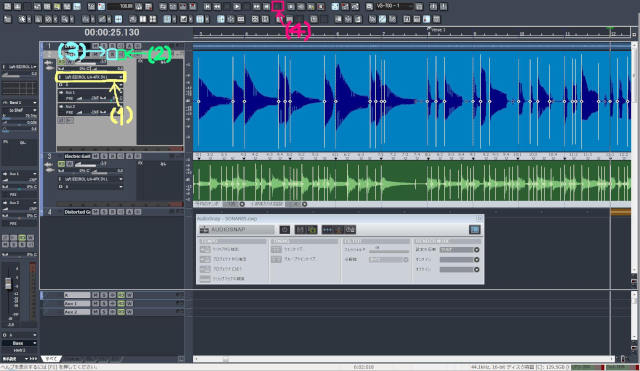Click the bottom button in AudioSnap left column
Image resolution: width=640 pixels, height=371 pixels.
pyautogui.click(x=205, y=278)
